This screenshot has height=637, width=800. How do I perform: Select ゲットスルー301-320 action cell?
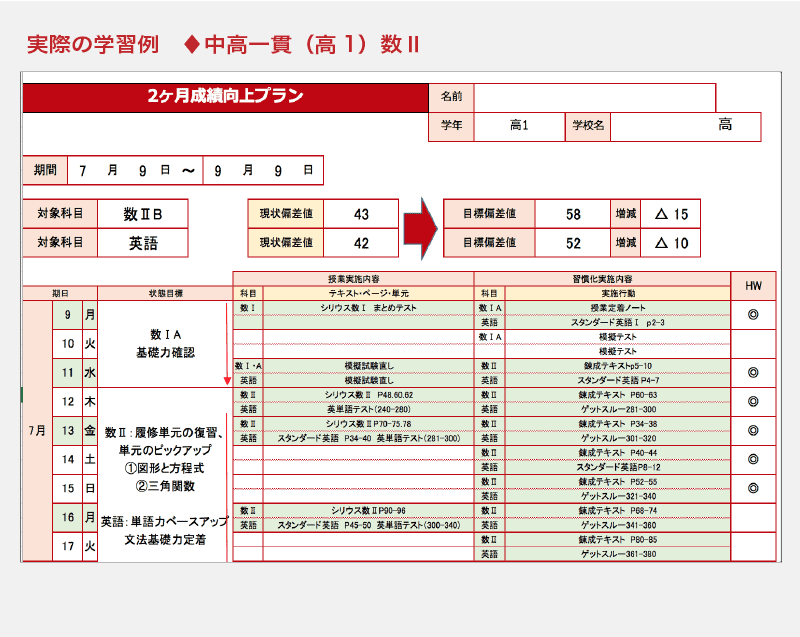[618, 438]
